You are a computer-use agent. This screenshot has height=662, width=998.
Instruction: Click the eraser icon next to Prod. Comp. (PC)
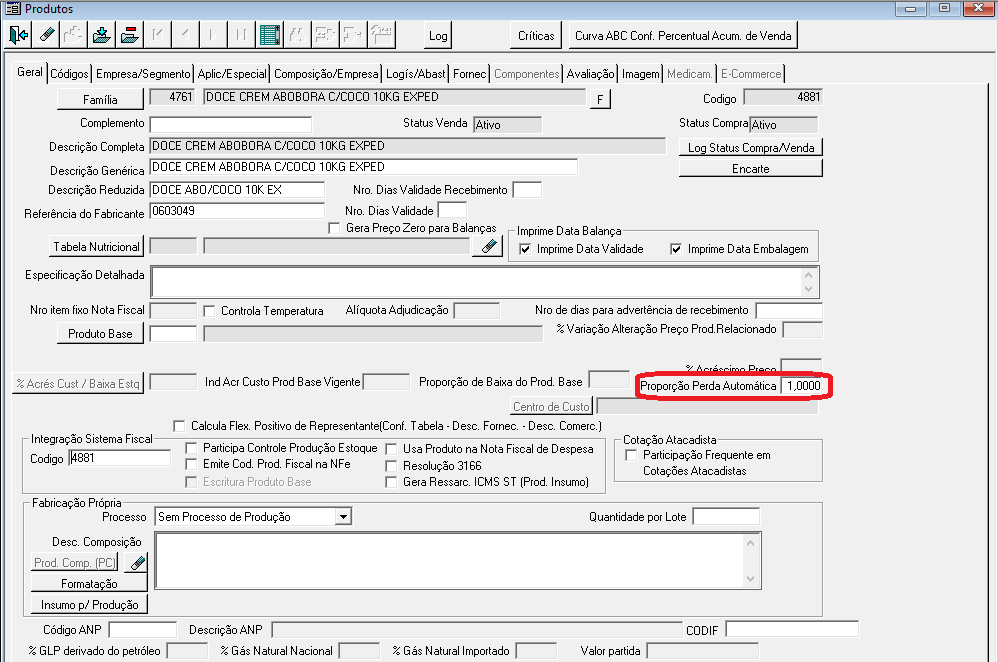(x=135, y=563)
